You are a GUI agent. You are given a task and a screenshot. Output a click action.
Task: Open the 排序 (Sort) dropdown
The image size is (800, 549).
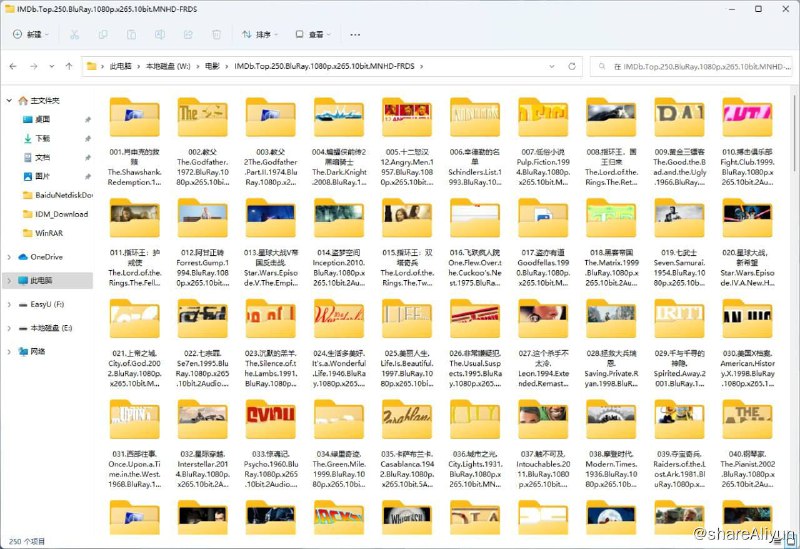click(262, 34)
